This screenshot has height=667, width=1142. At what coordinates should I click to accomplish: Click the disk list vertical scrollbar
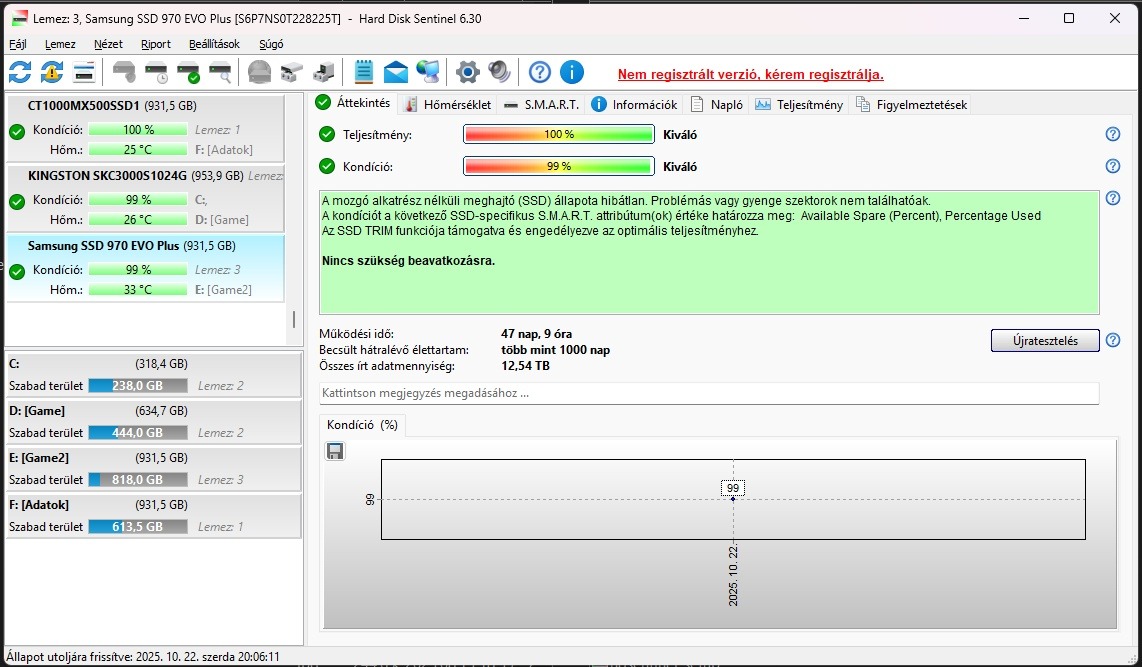[x=294, y=320]
